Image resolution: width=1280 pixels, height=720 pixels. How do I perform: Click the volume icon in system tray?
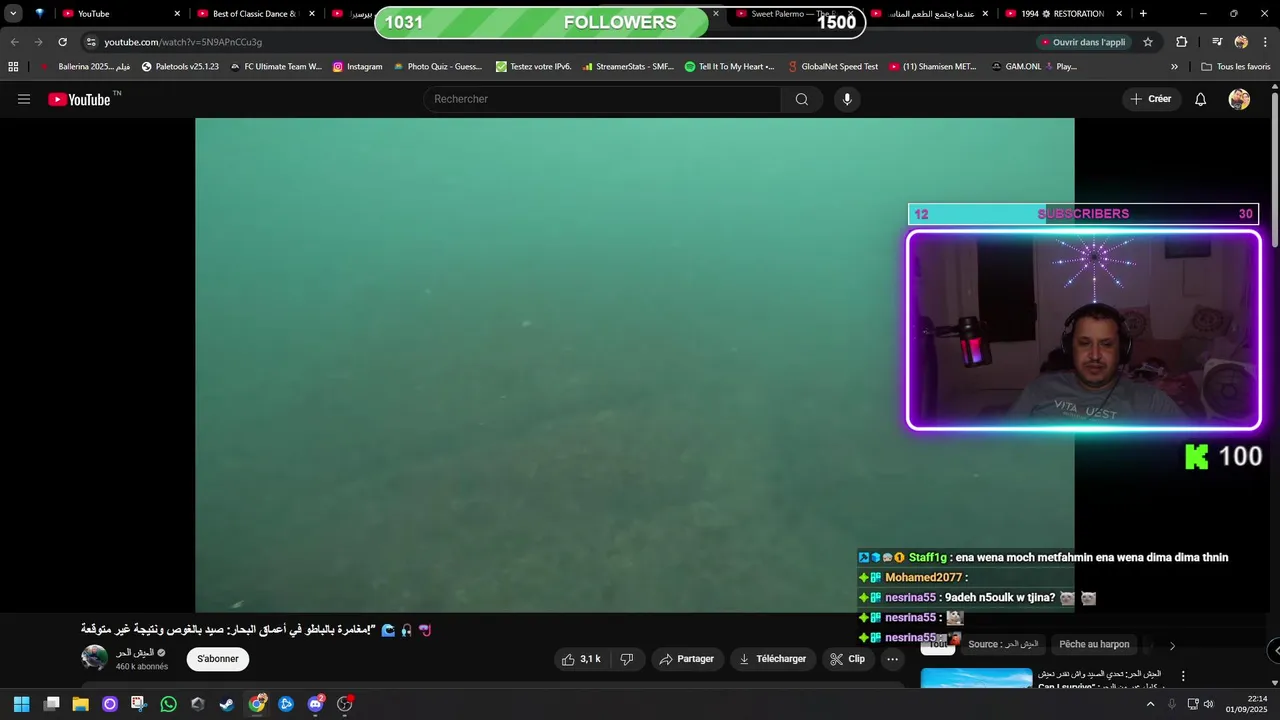1208,704
